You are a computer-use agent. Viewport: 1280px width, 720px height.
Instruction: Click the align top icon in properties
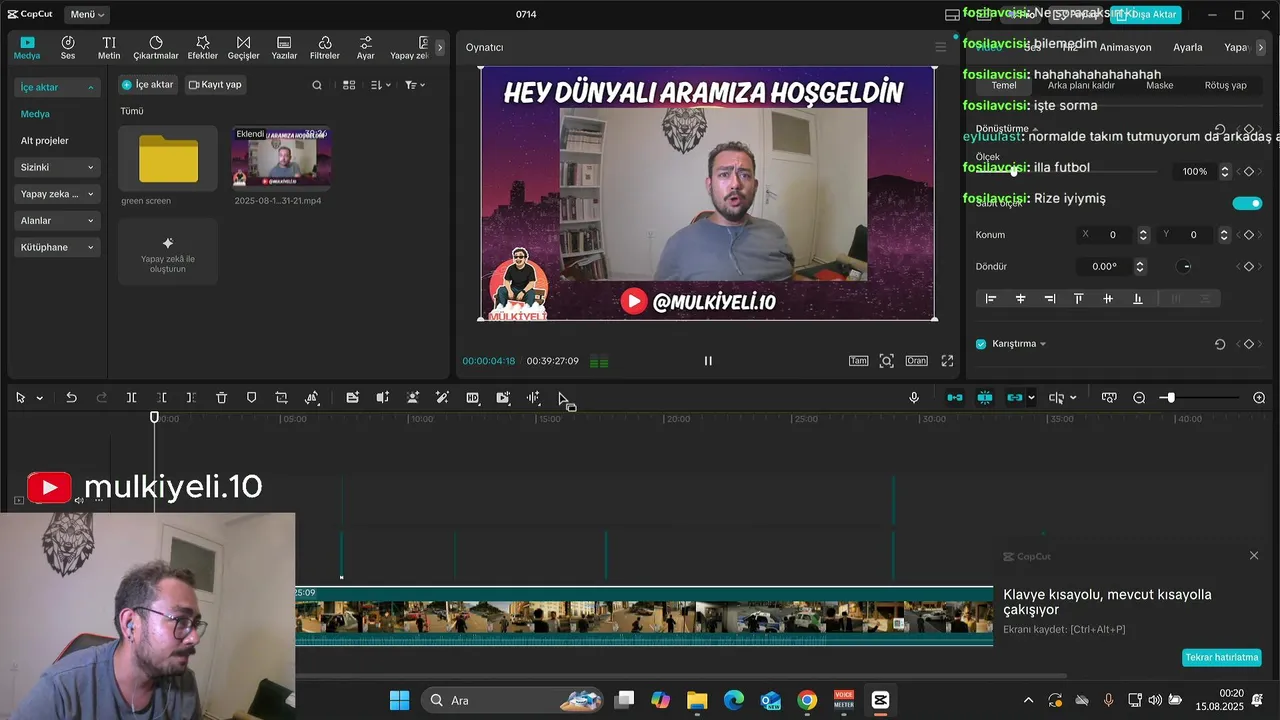coord(1078,299)
